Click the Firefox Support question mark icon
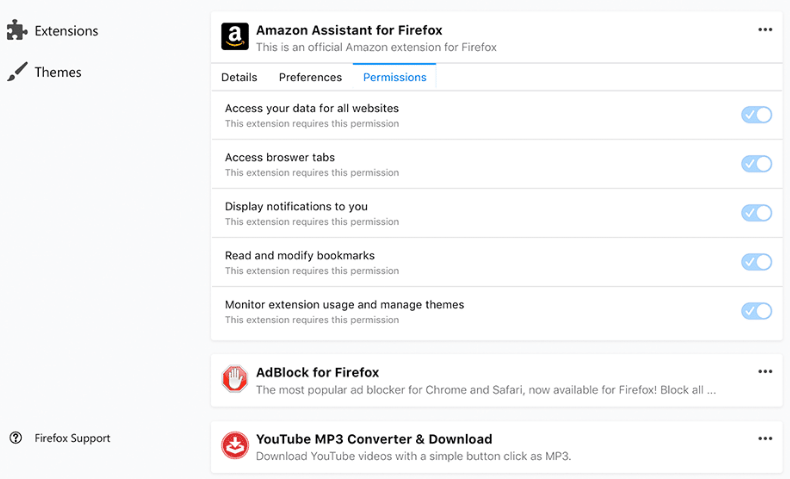The height and width of the screenshot is (479, 790). (x=16, y=438)
